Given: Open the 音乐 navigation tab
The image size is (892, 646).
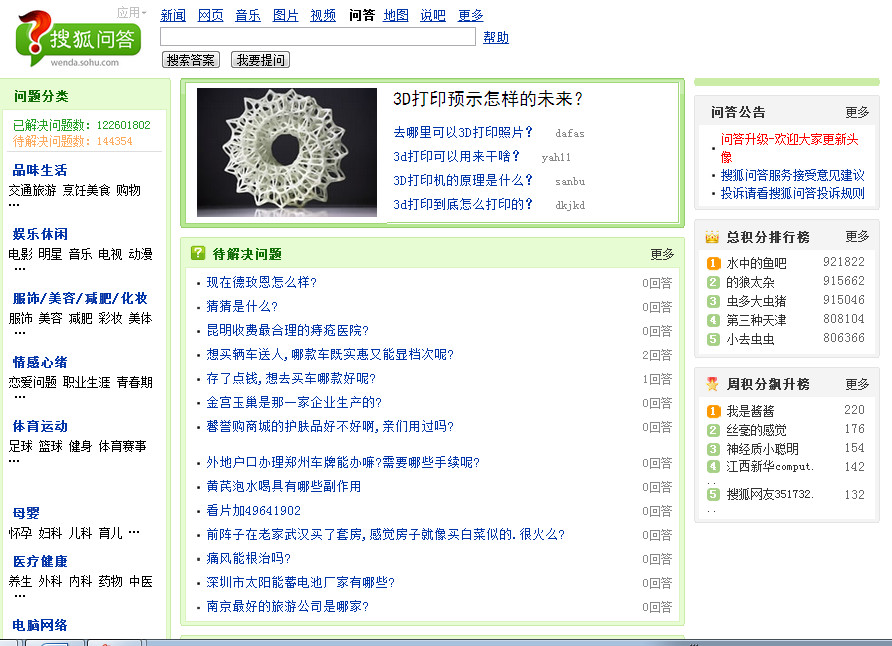Looking at the screenshot, I should (248, 15).
